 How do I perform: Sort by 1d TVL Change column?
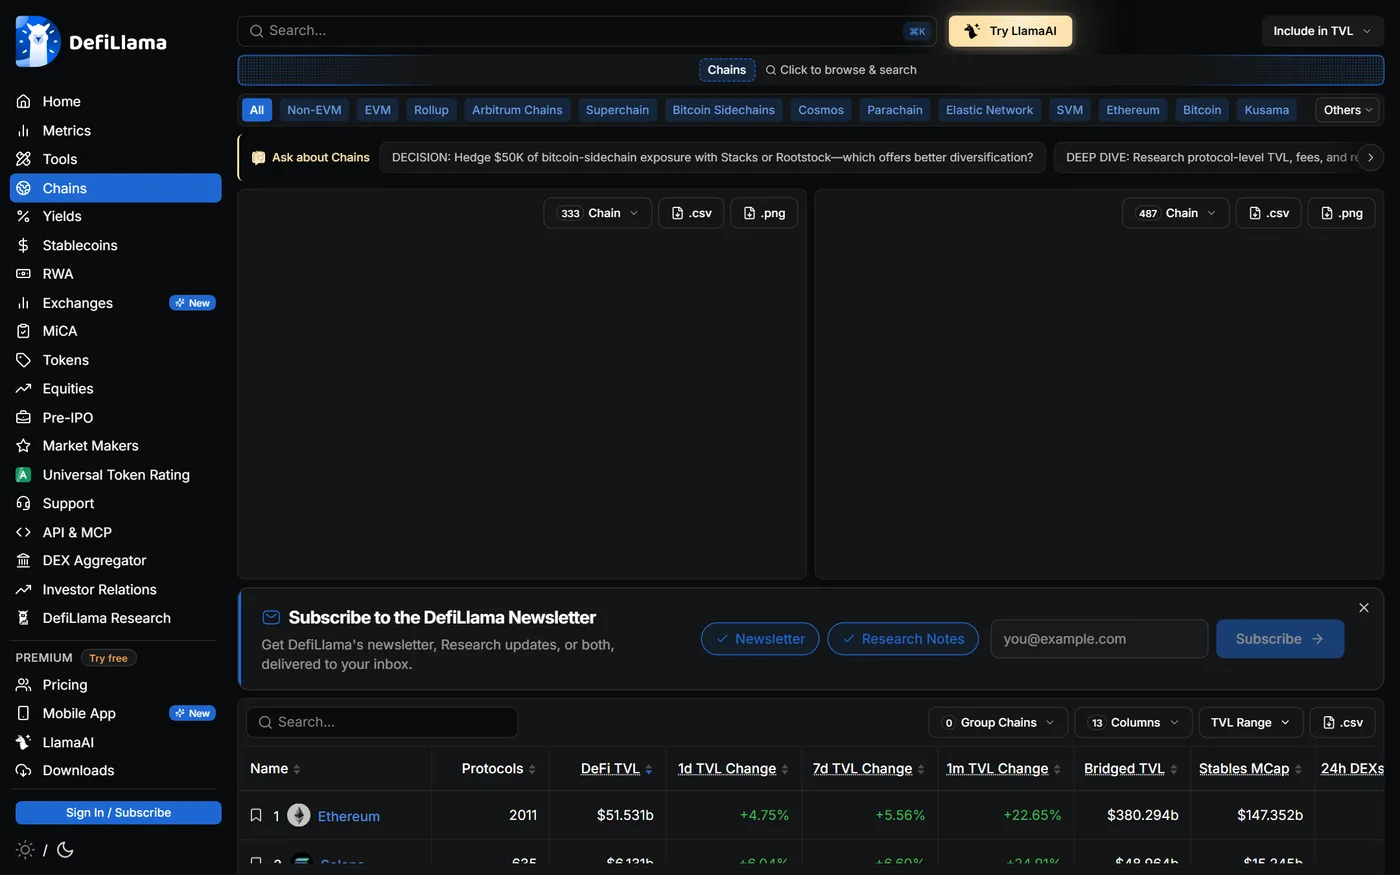coord(733,769)
